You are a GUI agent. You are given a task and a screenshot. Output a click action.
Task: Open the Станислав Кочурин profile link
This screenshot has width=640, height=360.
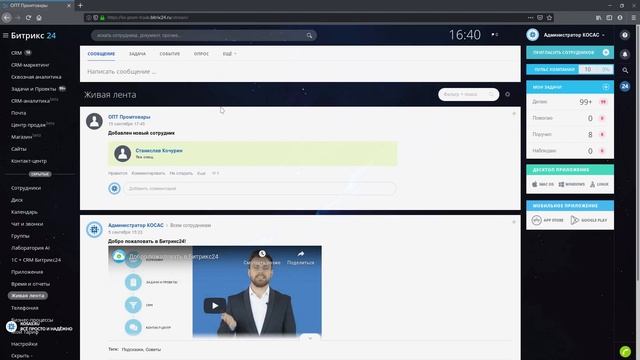pos(159,150)
